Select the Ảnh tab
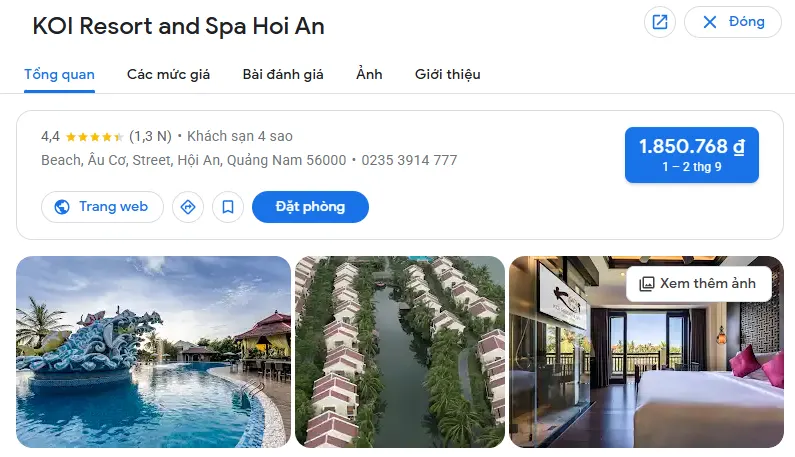 point(369,75)
